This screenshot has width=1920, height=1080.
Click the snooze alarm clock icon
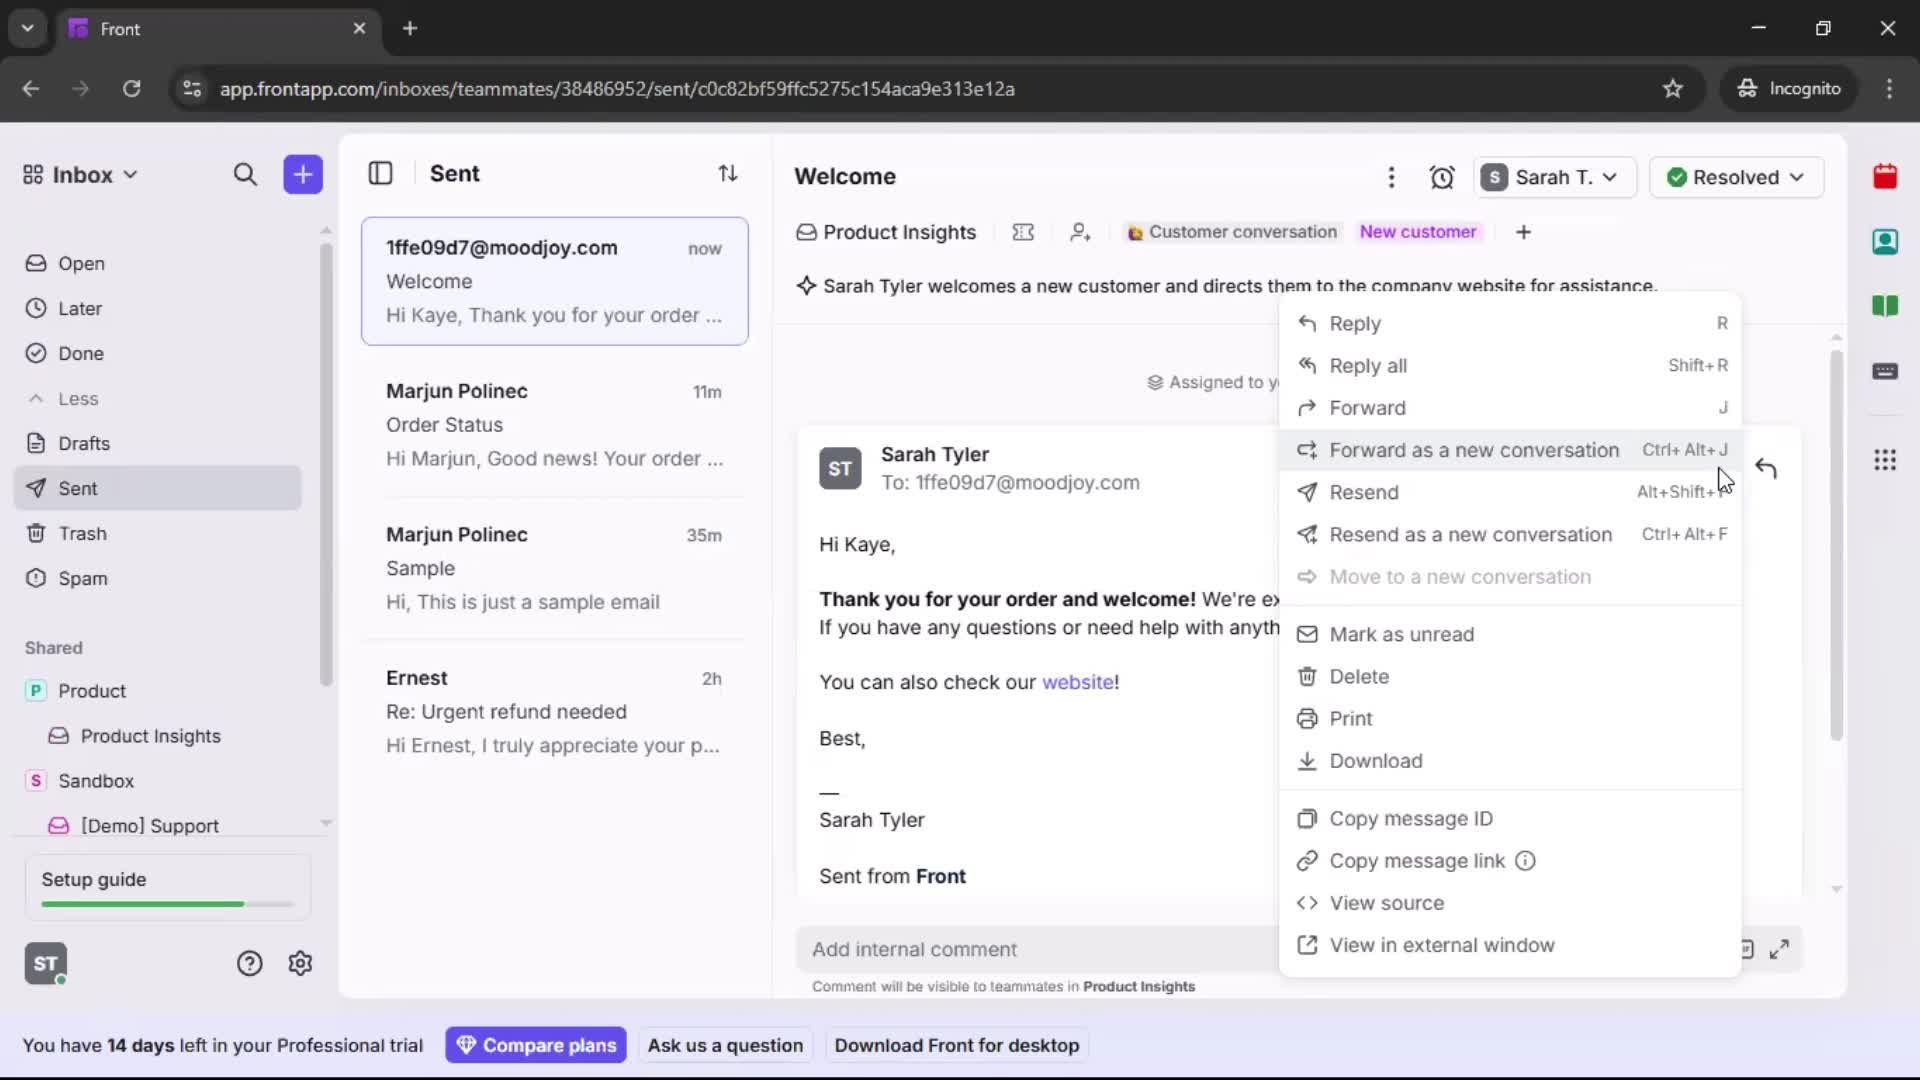[1441, 177]
